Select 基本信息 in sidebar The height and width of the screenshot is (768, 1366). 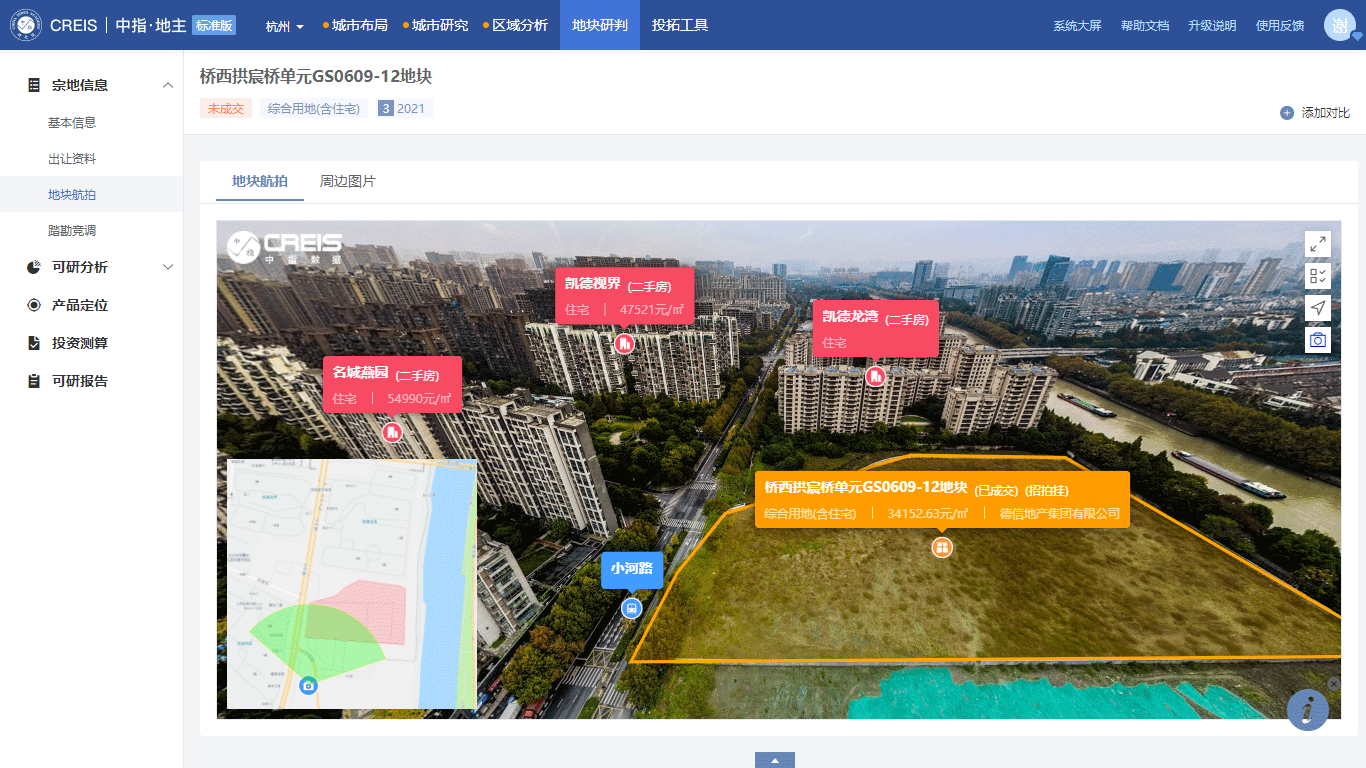(x=72, y=123)
